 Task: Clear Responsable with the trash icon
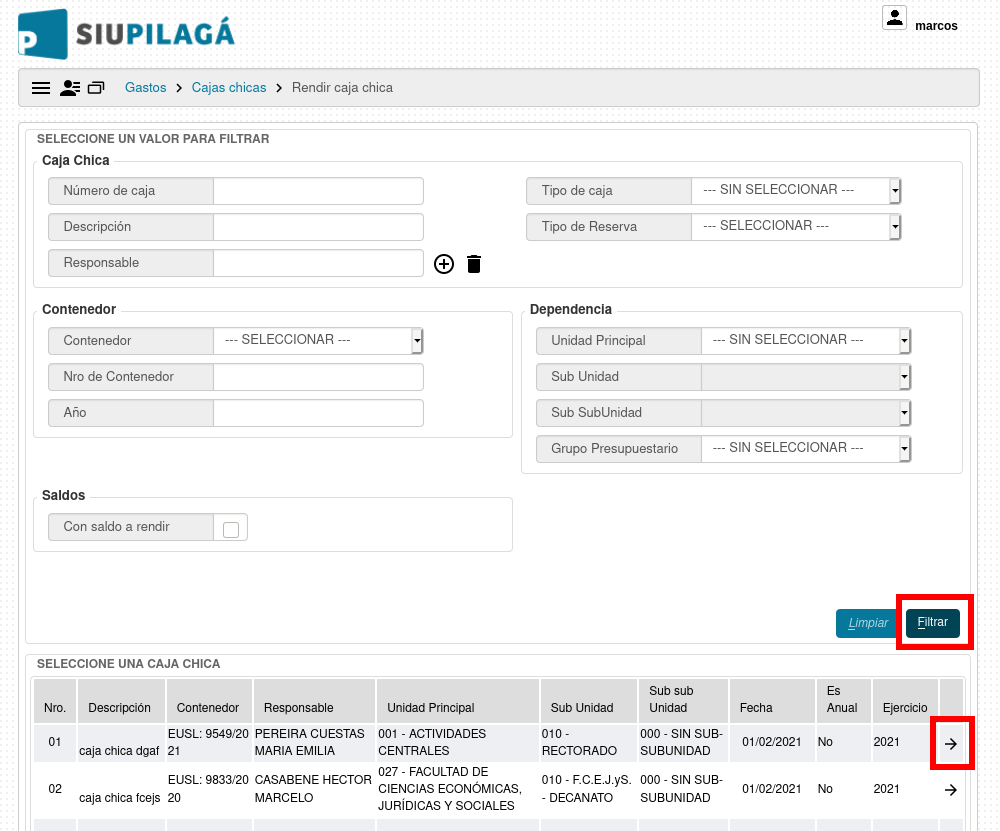[x=474, y=263]
